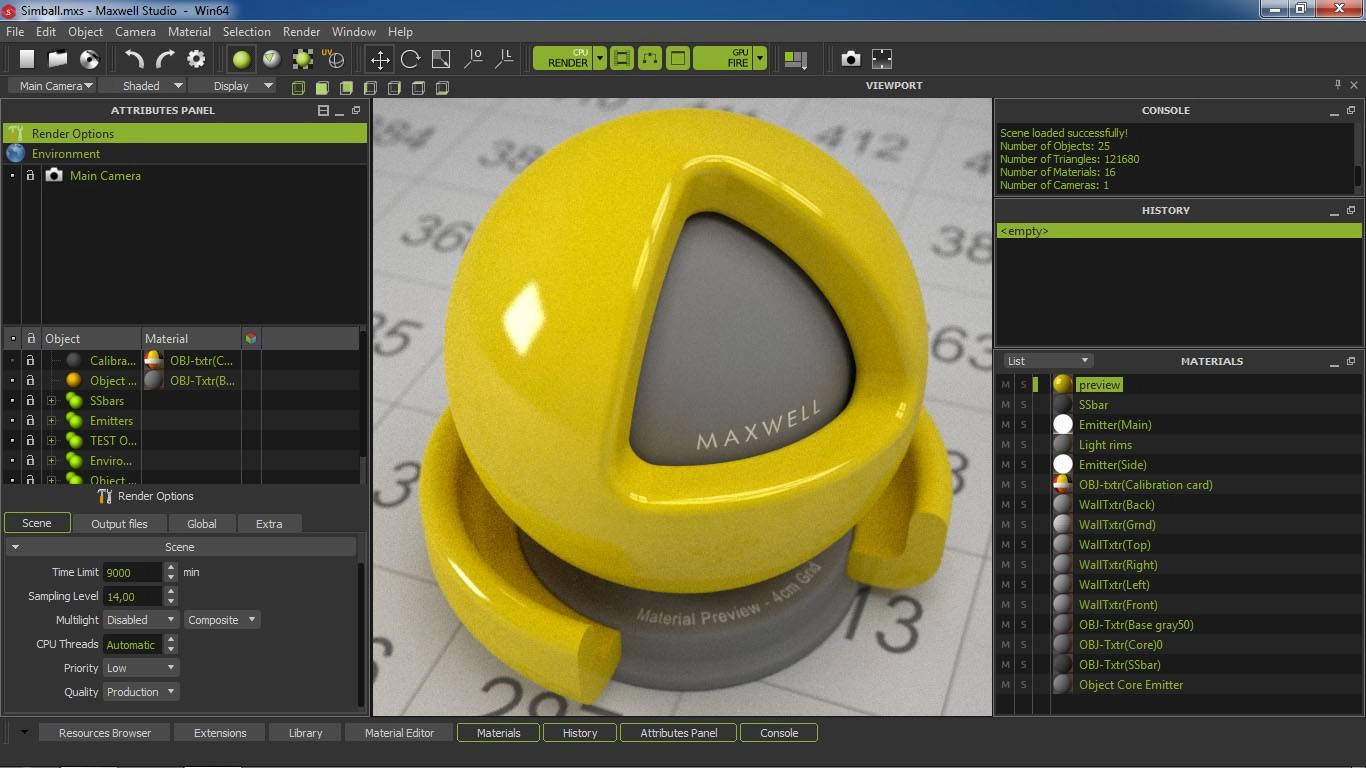Undo the last action with arrow icon
The image size is (1366, 768).
point(134,59)
